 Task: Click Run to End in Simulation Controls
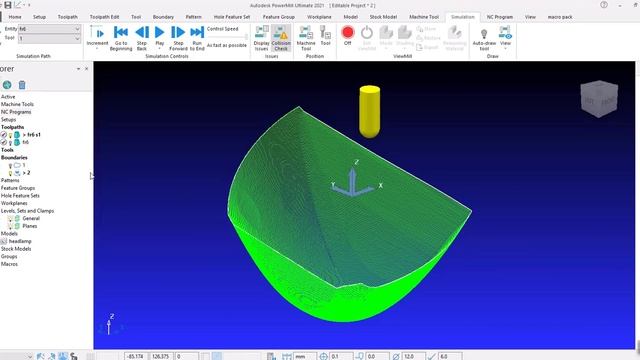tap(197, 38)
